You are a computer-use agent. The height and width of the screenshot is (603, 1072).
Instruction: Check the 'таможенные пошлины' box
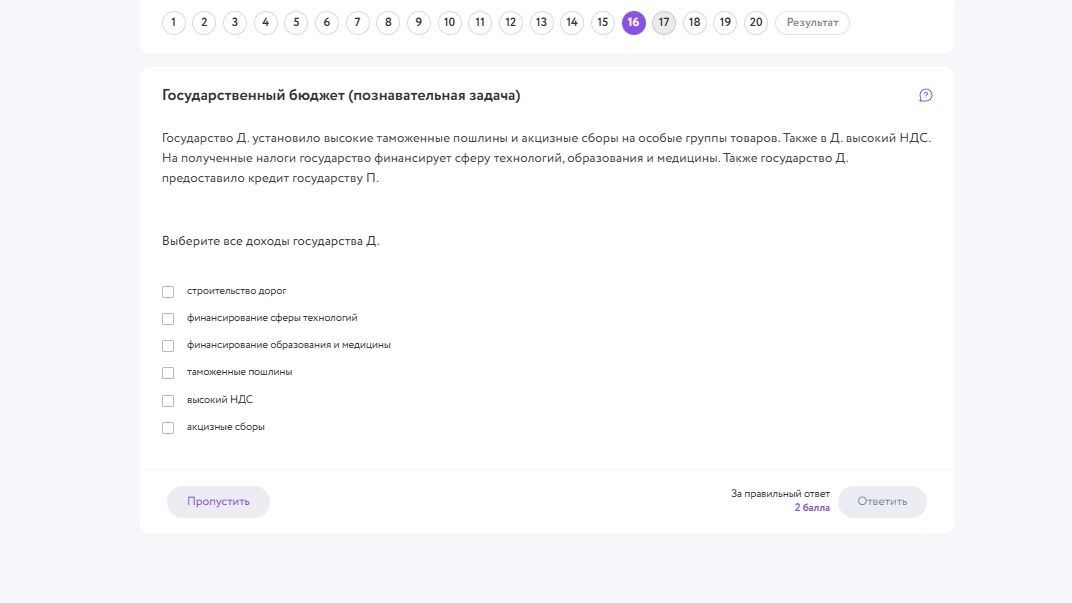click(168, 373)
